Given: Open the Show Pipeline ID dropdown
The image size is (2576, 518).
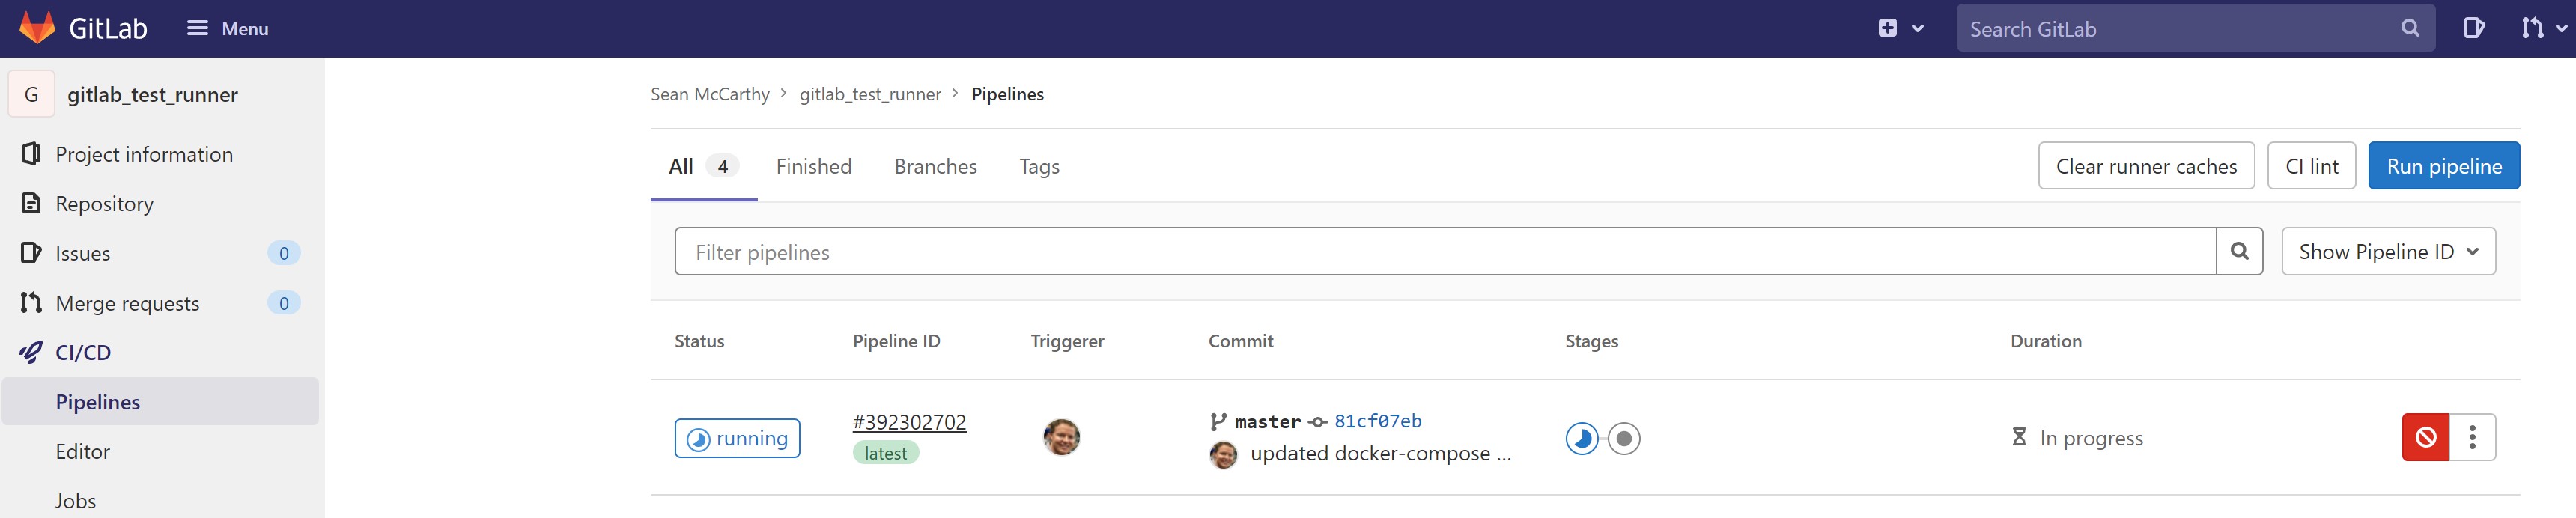Looking at the screenshot, I should click(2388, 251).
